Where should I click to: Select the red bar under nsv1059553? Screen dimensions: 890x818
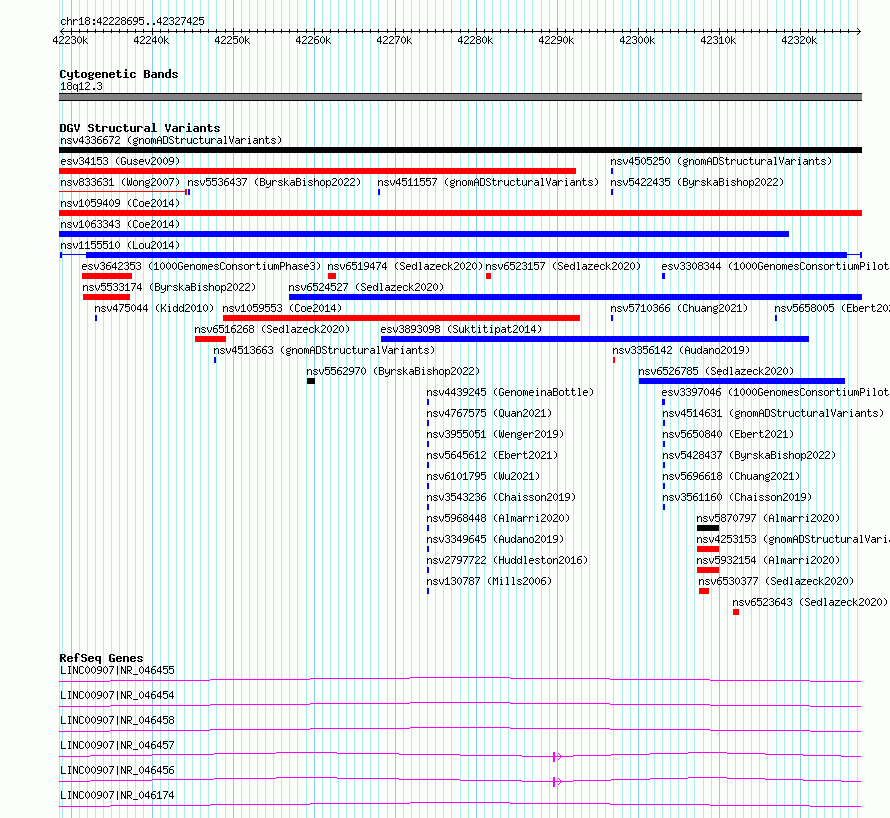click(x=401, y=318)
